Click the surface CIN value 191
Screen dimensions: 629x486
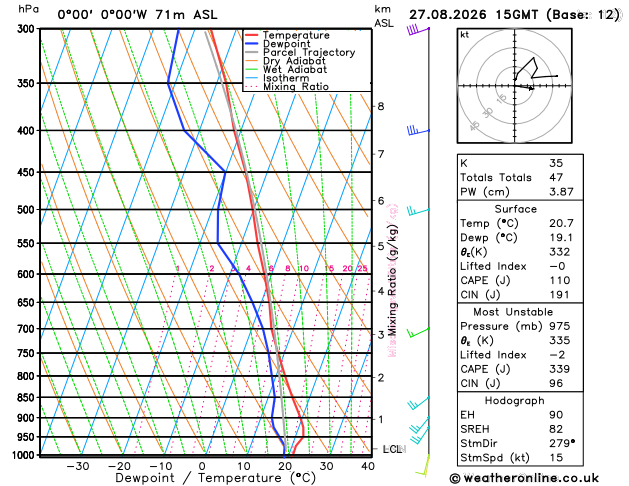(560, 295)
